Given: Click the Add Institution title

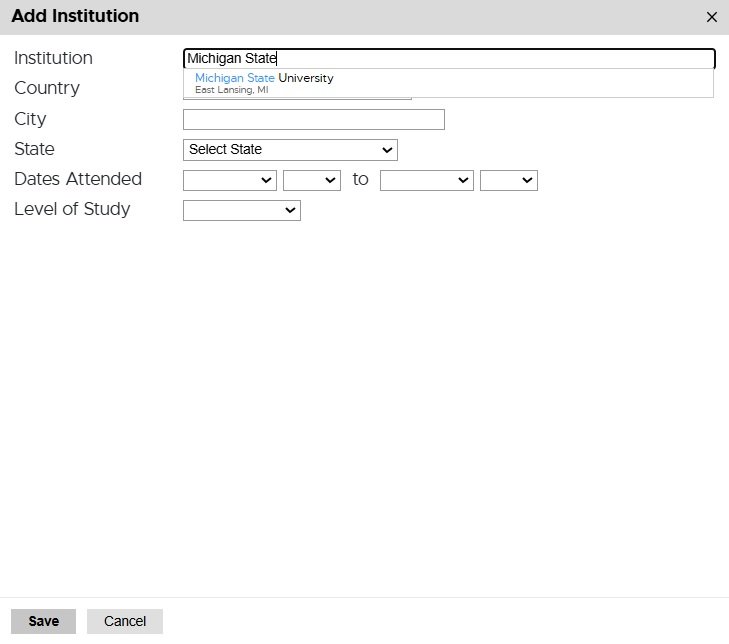Looking at the screenshot, I should point(75,16).
